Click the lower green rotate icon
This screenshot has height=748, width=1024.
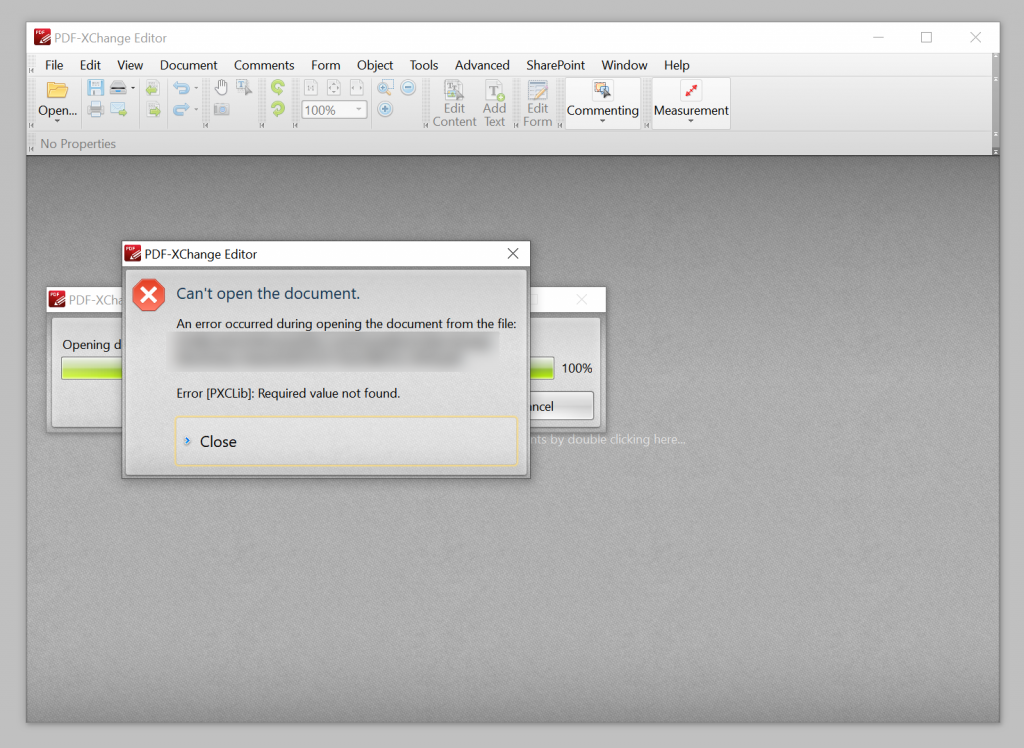[278, 109]
